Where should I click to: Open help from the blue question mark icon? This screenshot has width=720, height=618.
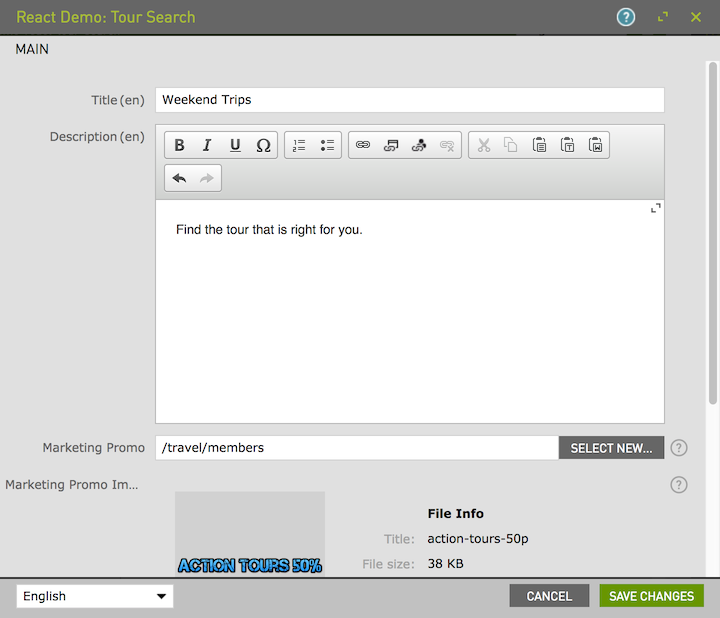(625, 17)
